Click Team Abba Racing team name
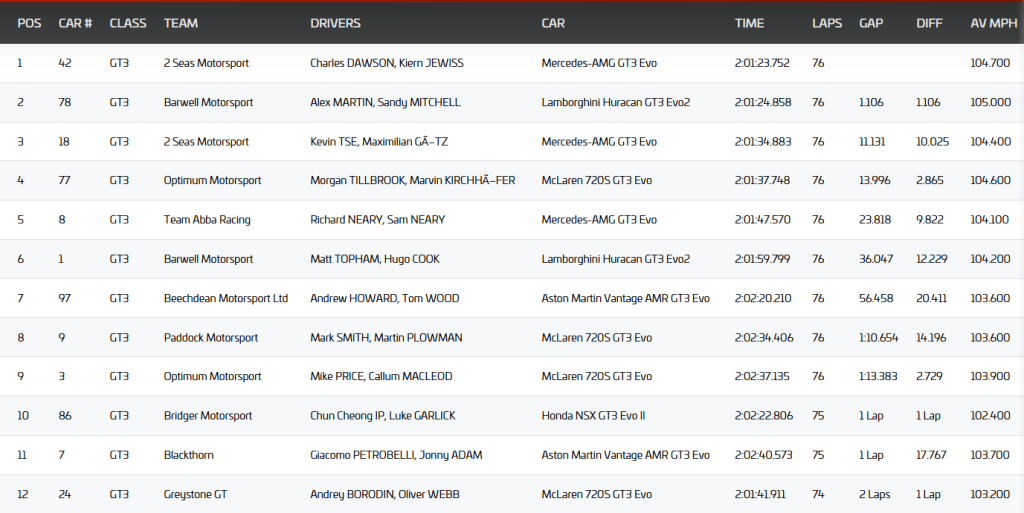The height and width of the screenshot is (513, 1024). coord(207,220)
